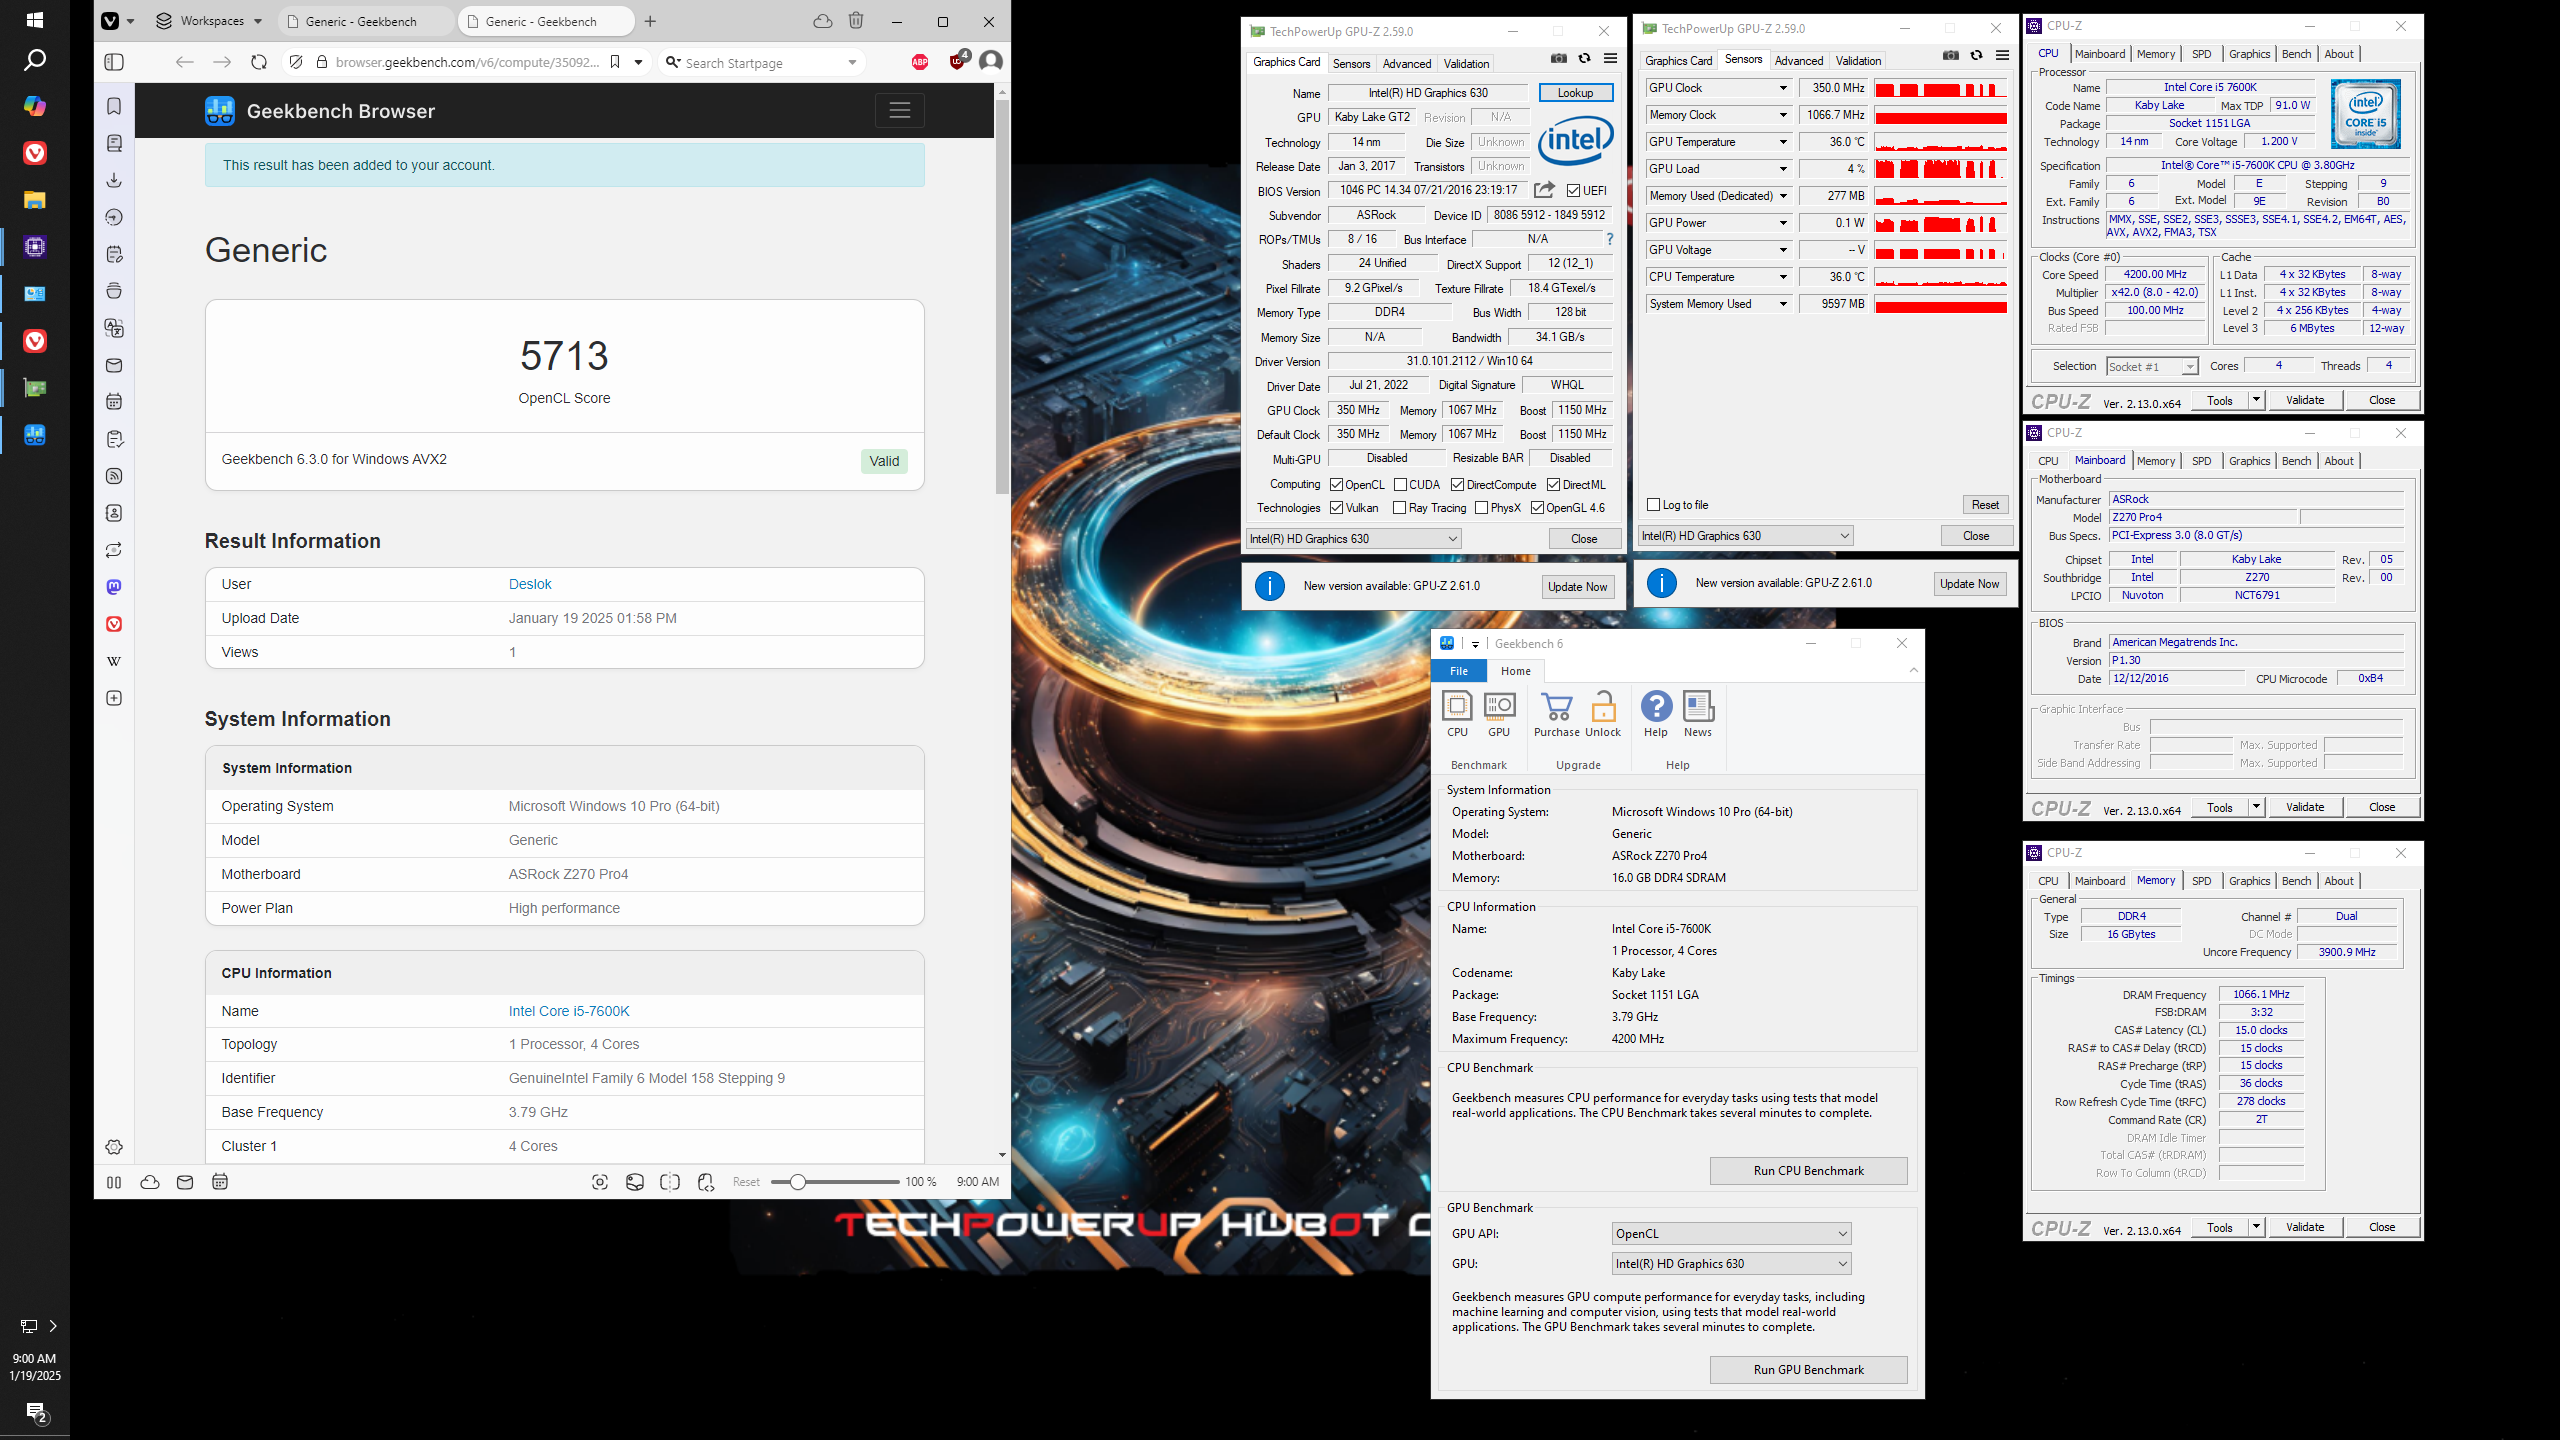Open the closed tabs trash icon
The height and width of the screenshot is (1440, 2560).
tap(856, 21)
